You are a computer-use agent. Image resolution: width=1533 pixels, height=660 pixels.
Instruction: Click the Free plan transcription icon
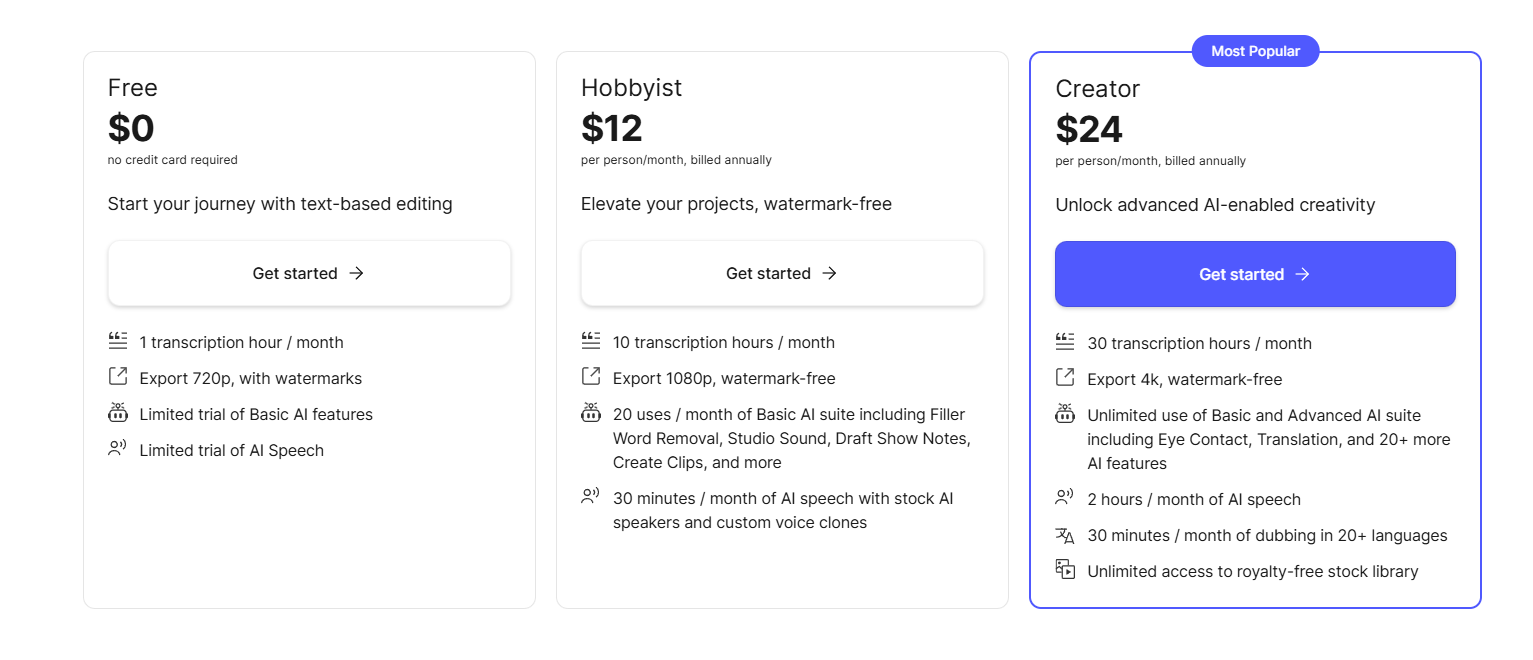pyautogui.click(x=118, y=341)
